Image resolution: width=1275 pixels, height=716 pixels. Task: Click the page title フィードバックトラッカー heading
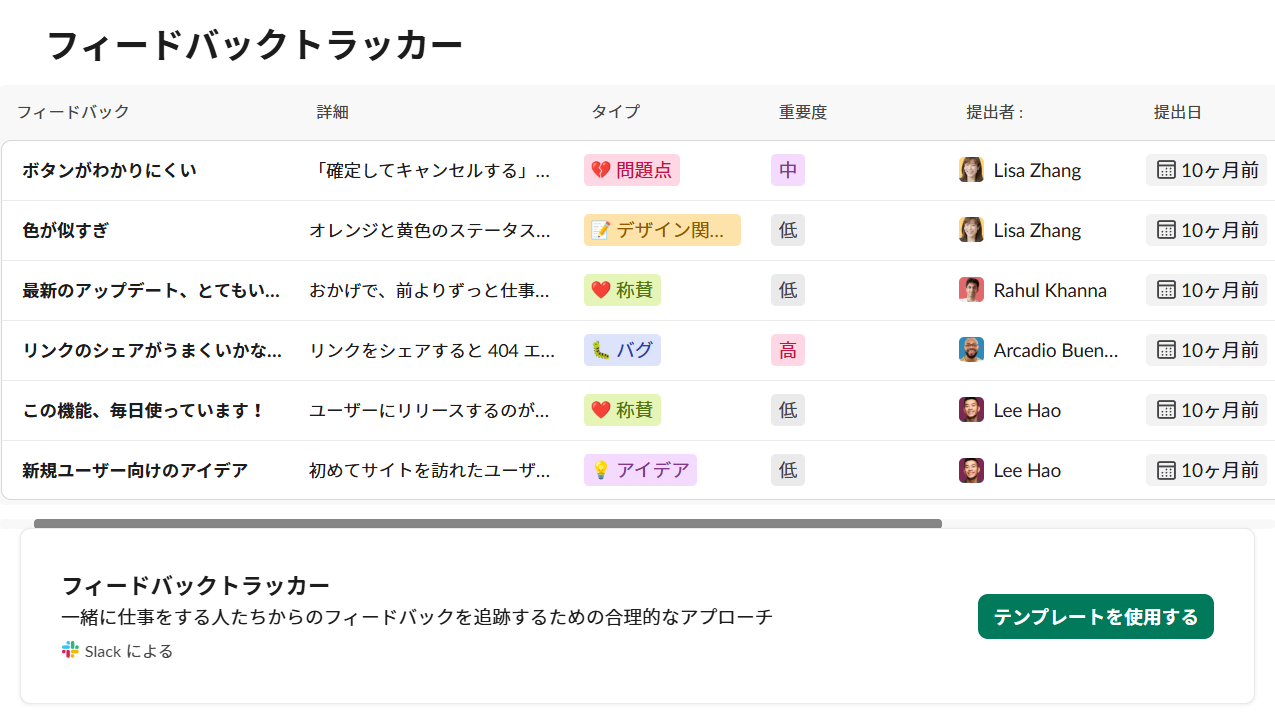point(254,46)
